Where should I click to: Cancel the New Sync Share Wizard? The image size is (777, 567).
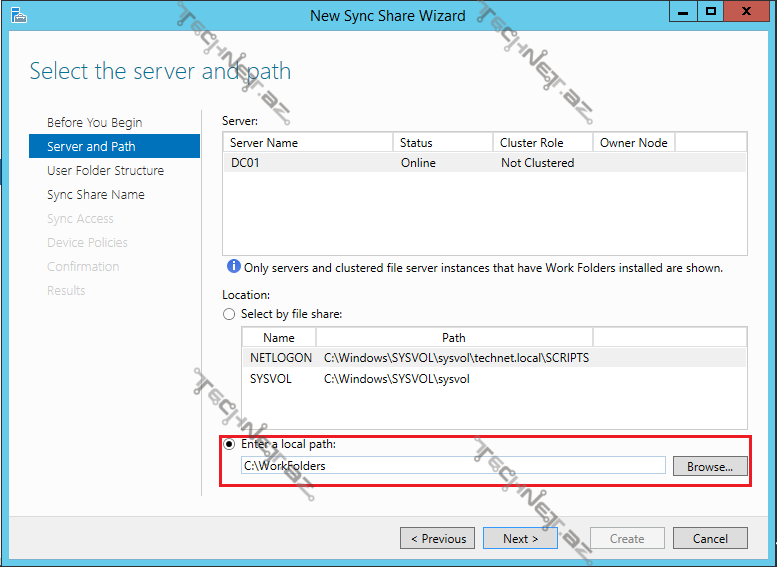(x=709, y=538)
